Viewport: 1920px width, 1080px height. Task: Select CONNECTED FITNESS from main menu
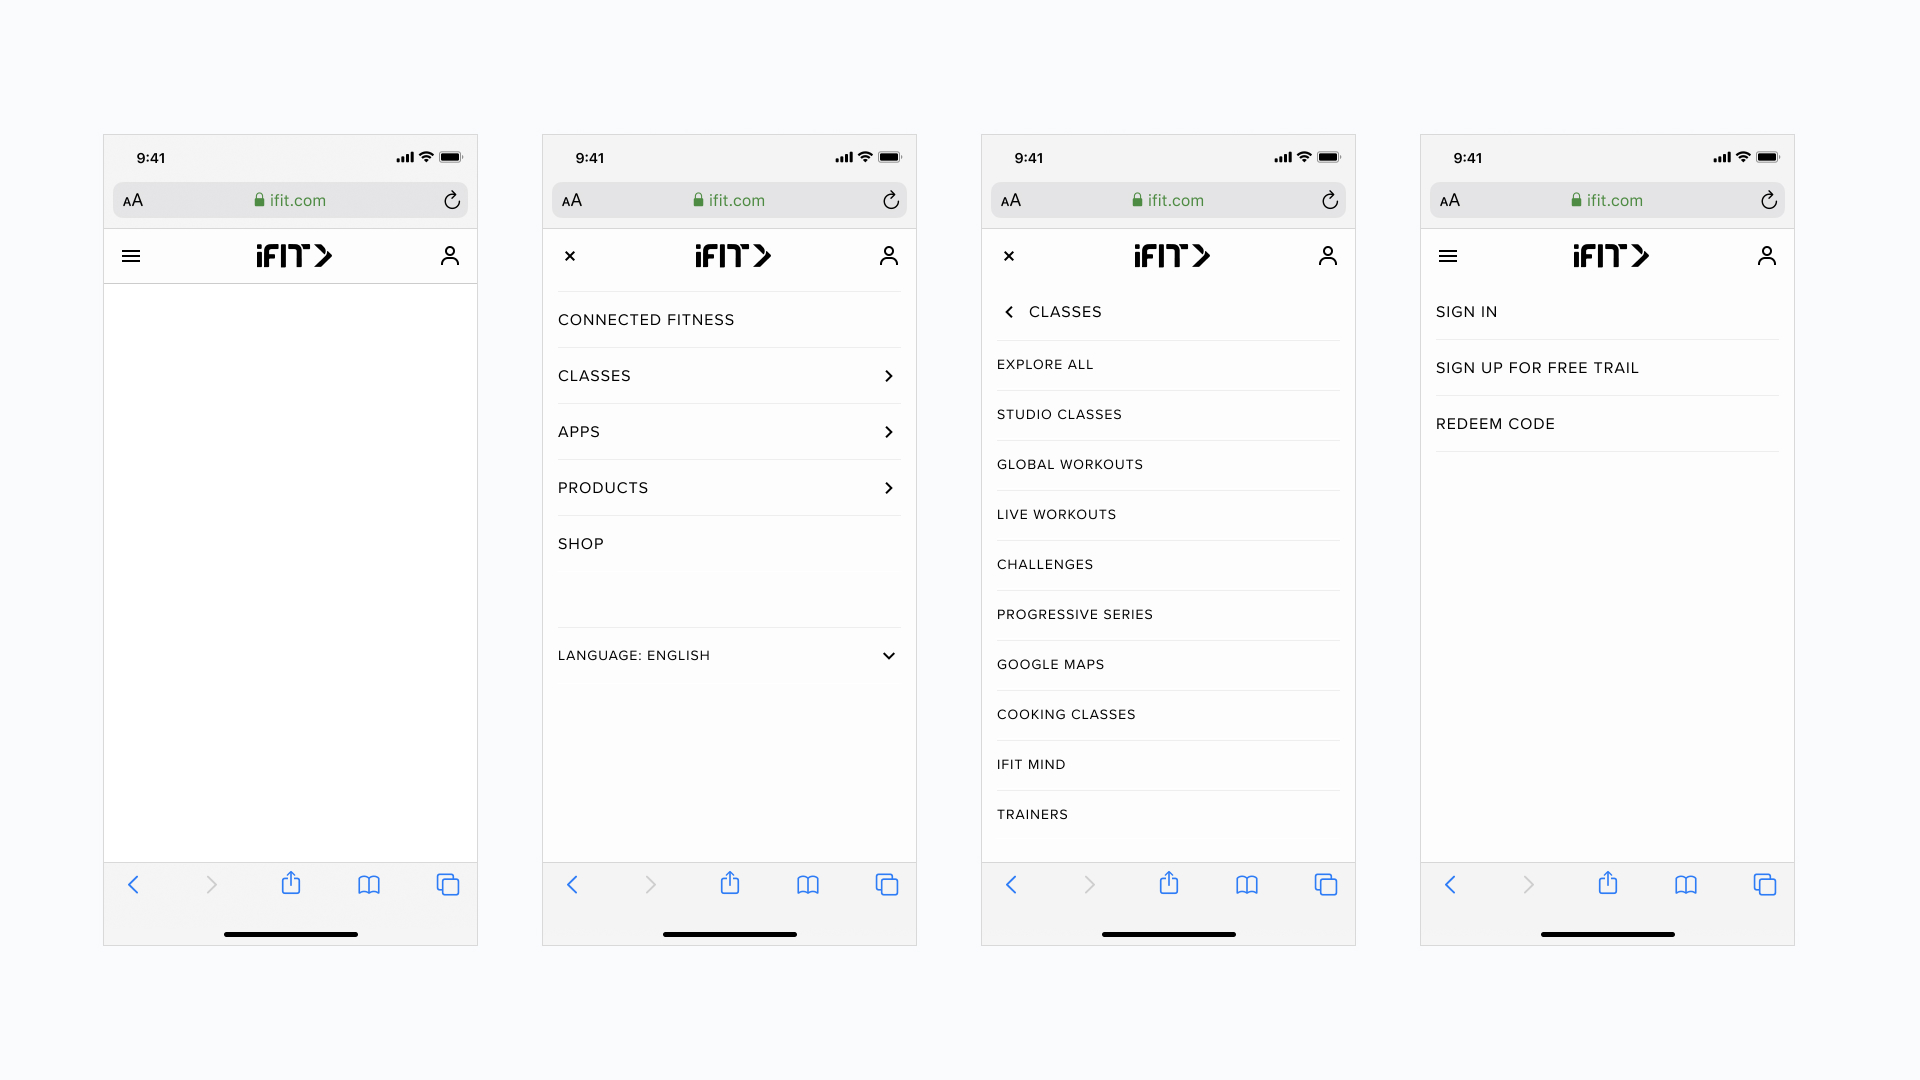646,319
